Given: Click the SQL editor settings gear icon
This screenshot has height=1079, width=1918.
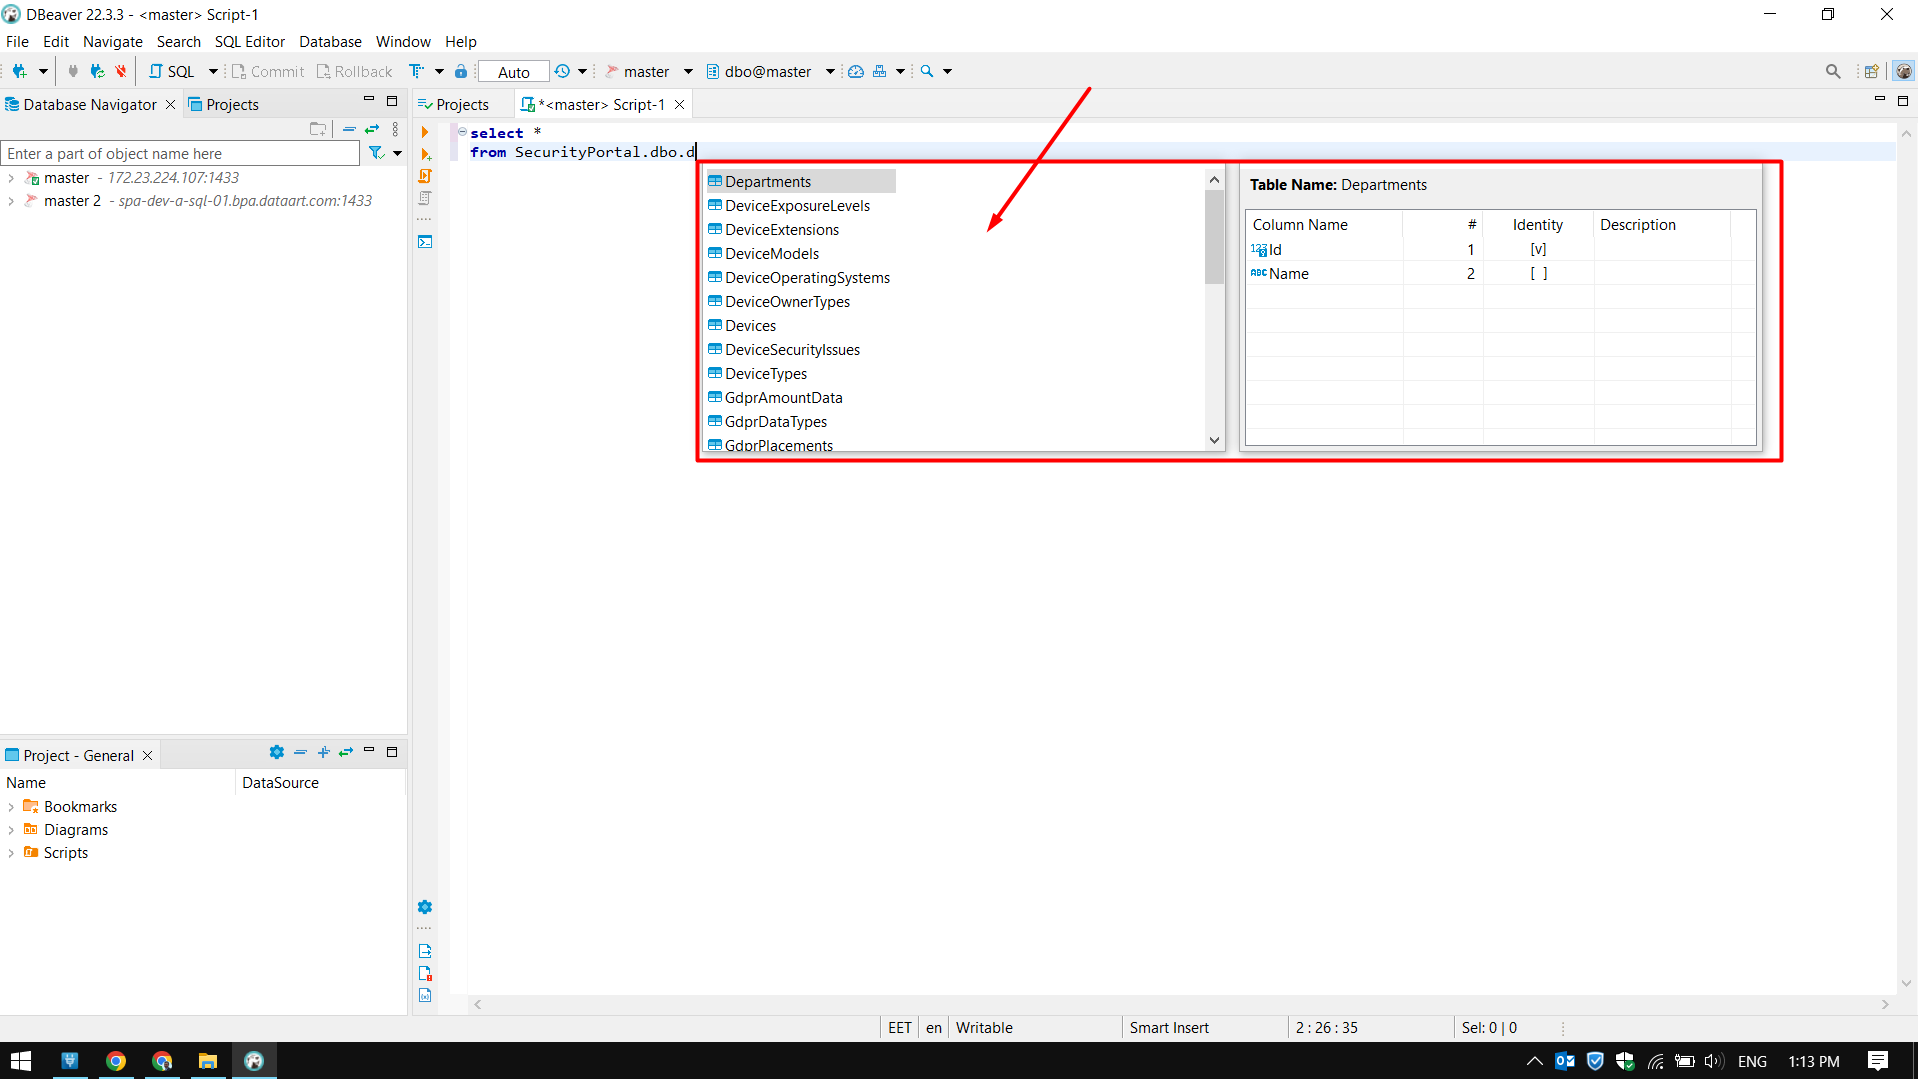Looking at the screenshot, I should tap(425, 907).
